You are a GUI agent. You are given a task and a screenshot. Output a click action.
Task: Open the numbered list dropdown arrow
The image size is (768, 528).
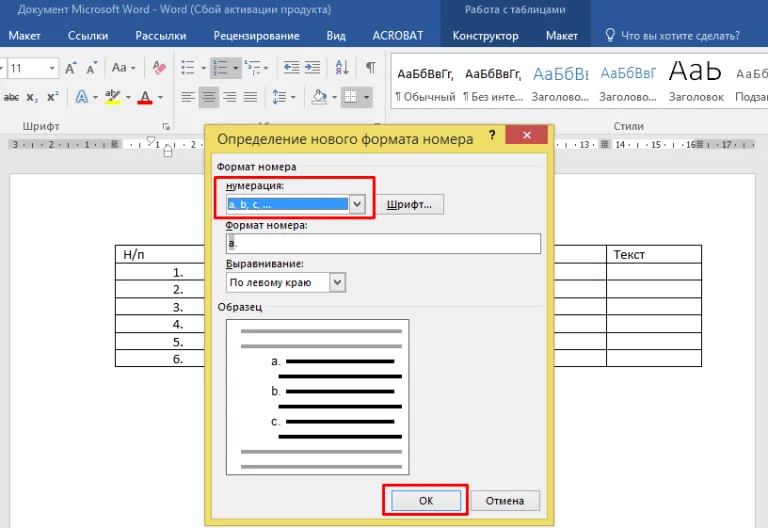236,68
